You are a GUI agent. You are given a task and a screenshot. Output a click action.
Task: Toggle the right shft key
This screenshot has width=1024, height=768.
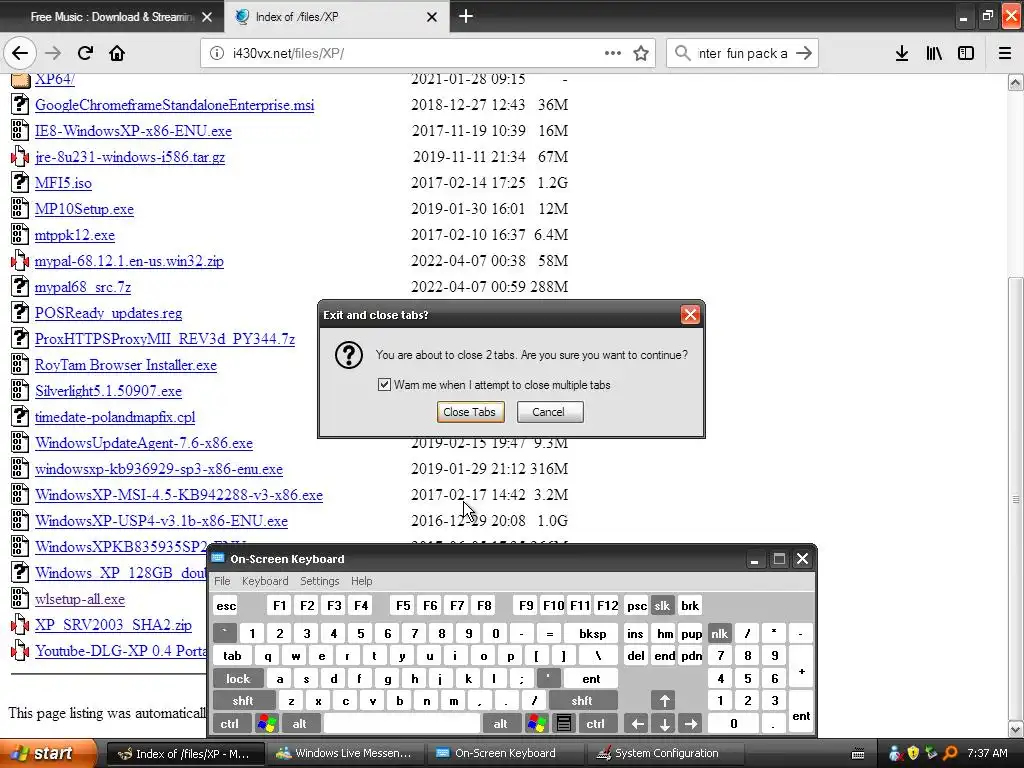coord(582,701)
